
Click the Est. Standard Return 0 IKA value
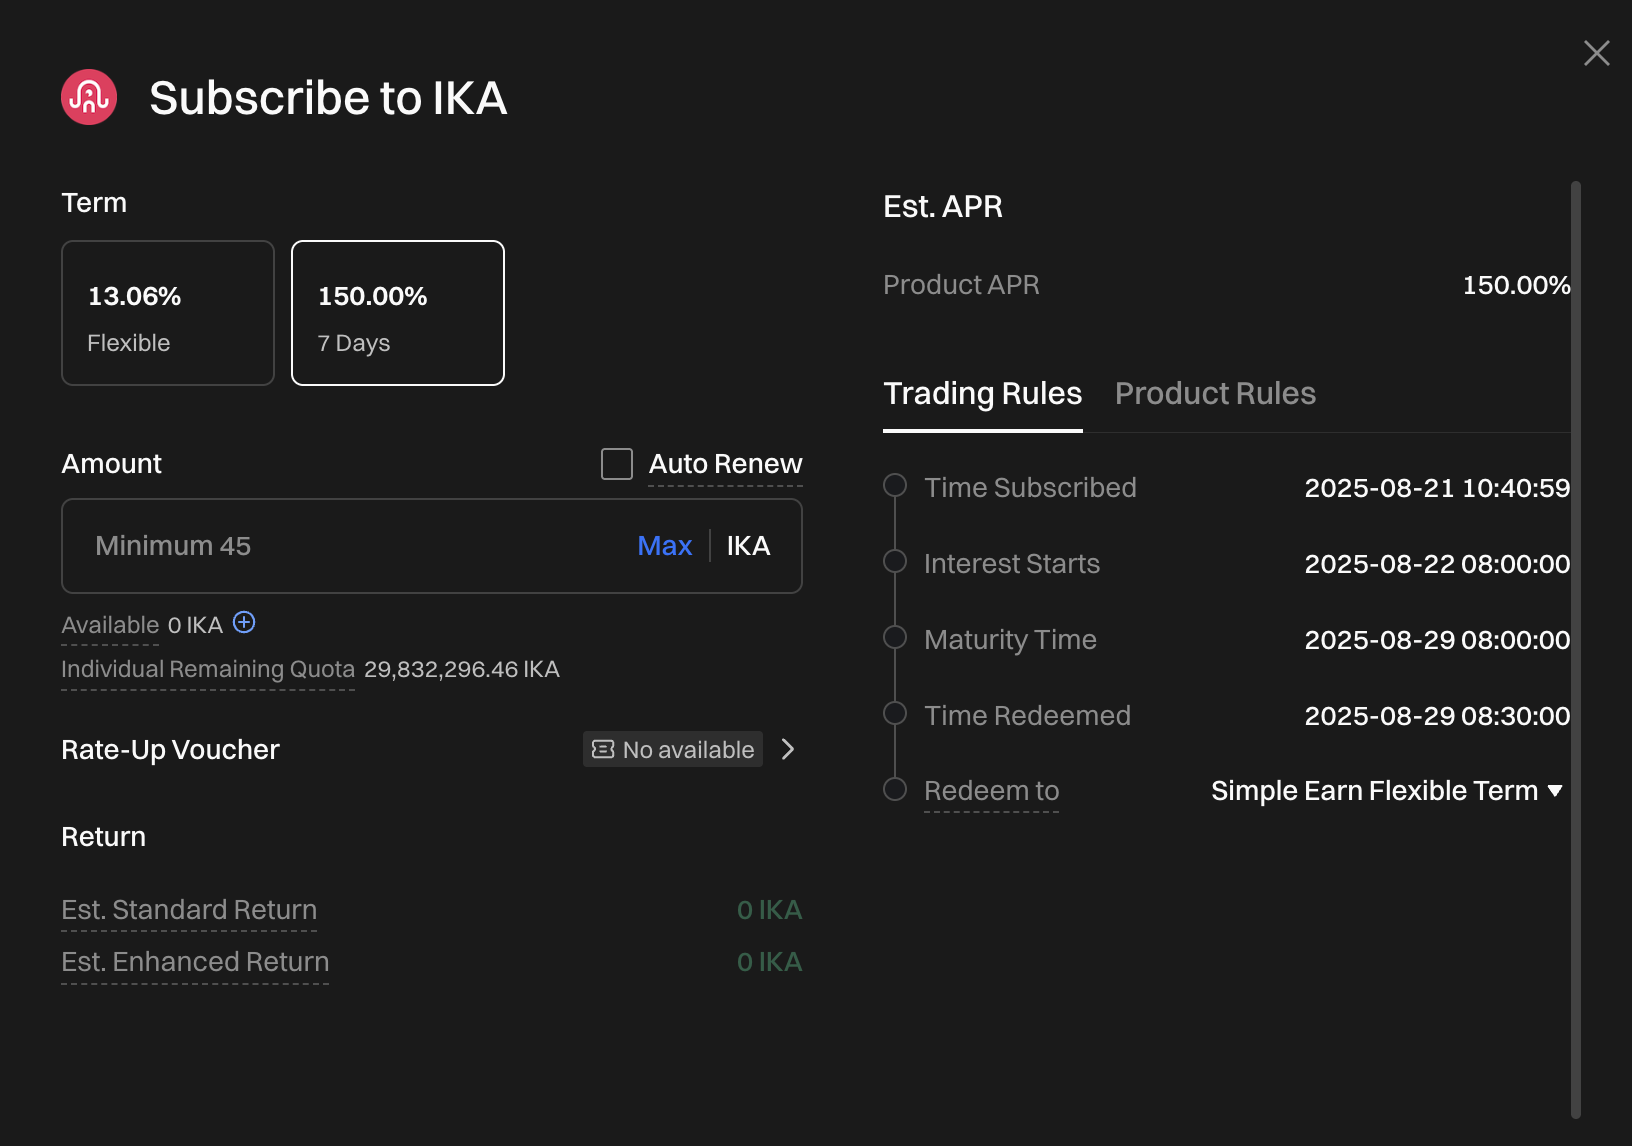point(769,910)
